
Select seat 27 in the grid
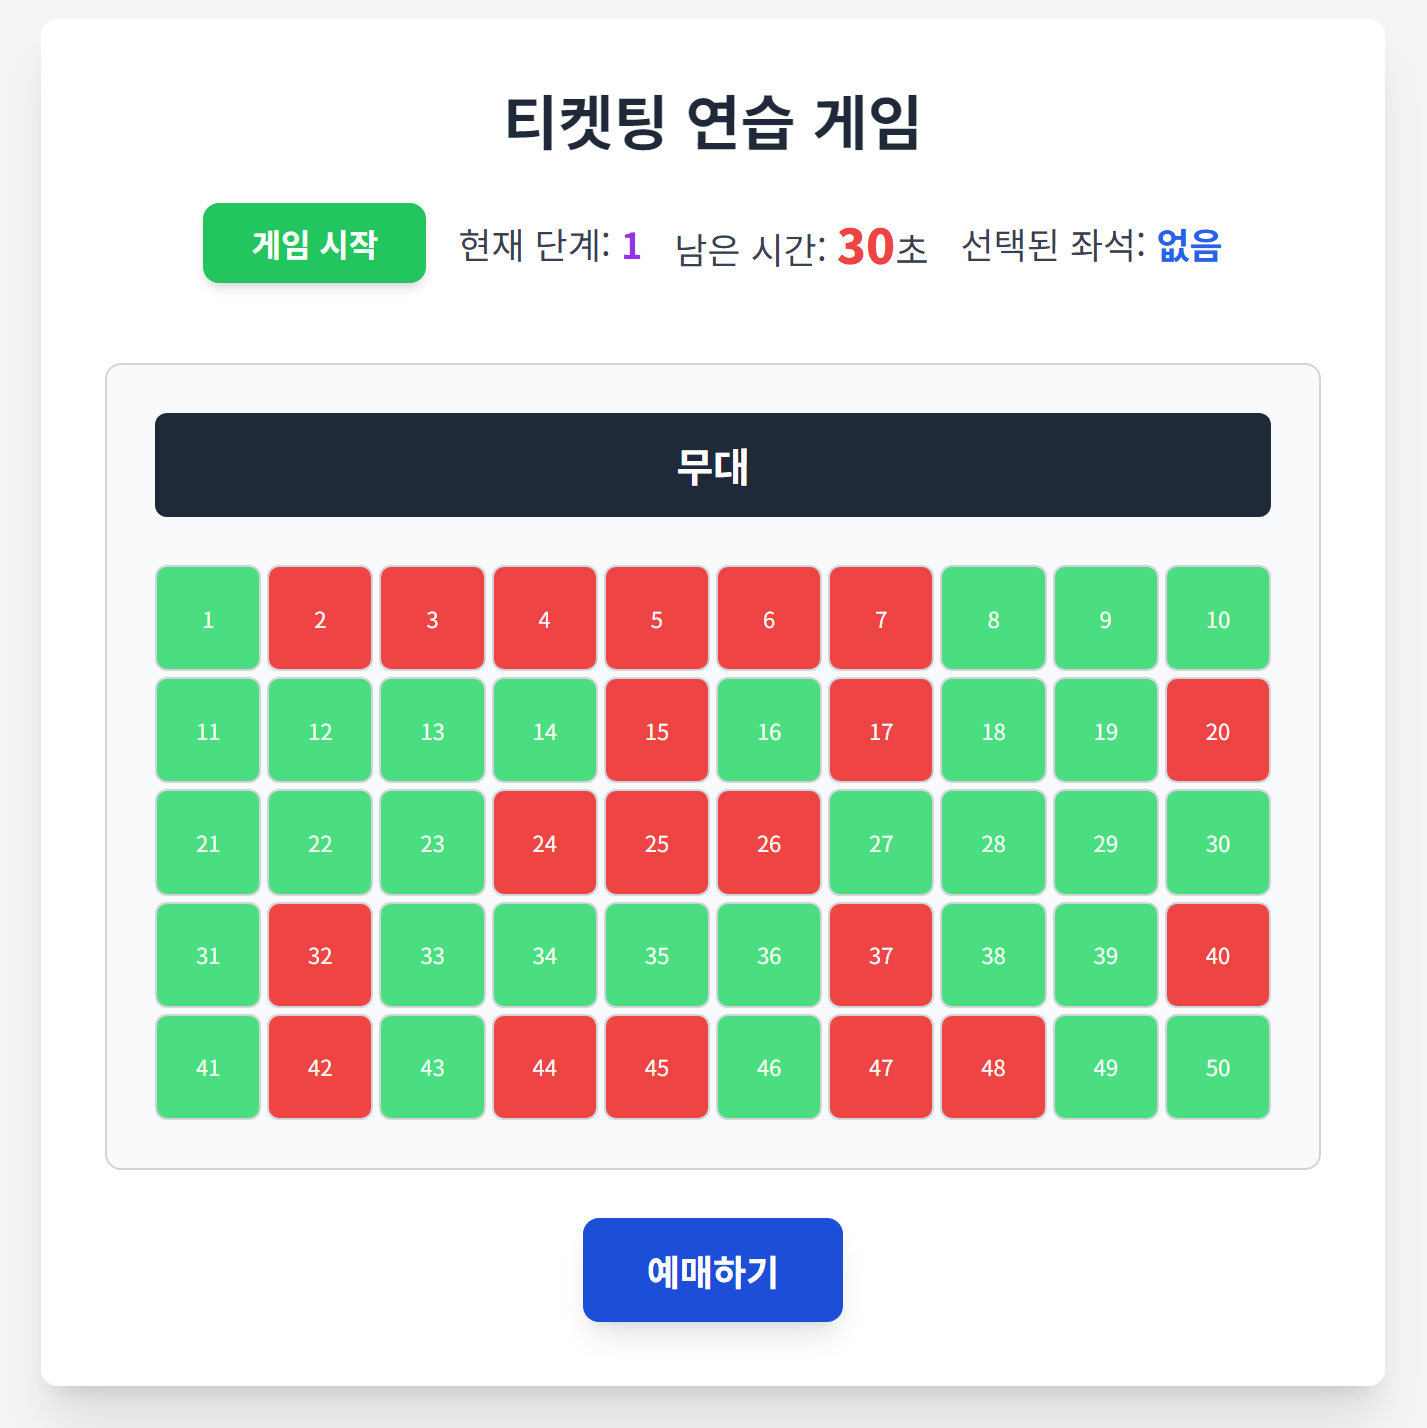click(881, 842)
